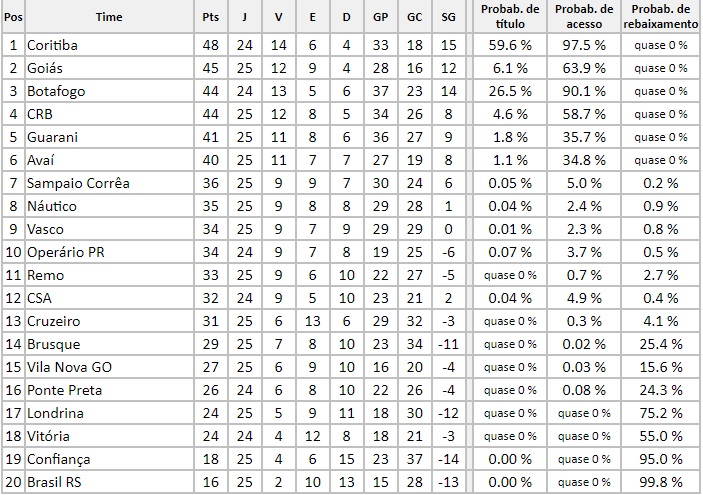The width and height of the screenshot is (703, 495).
Task: Click the Pts column header
Action: (210, 17)
